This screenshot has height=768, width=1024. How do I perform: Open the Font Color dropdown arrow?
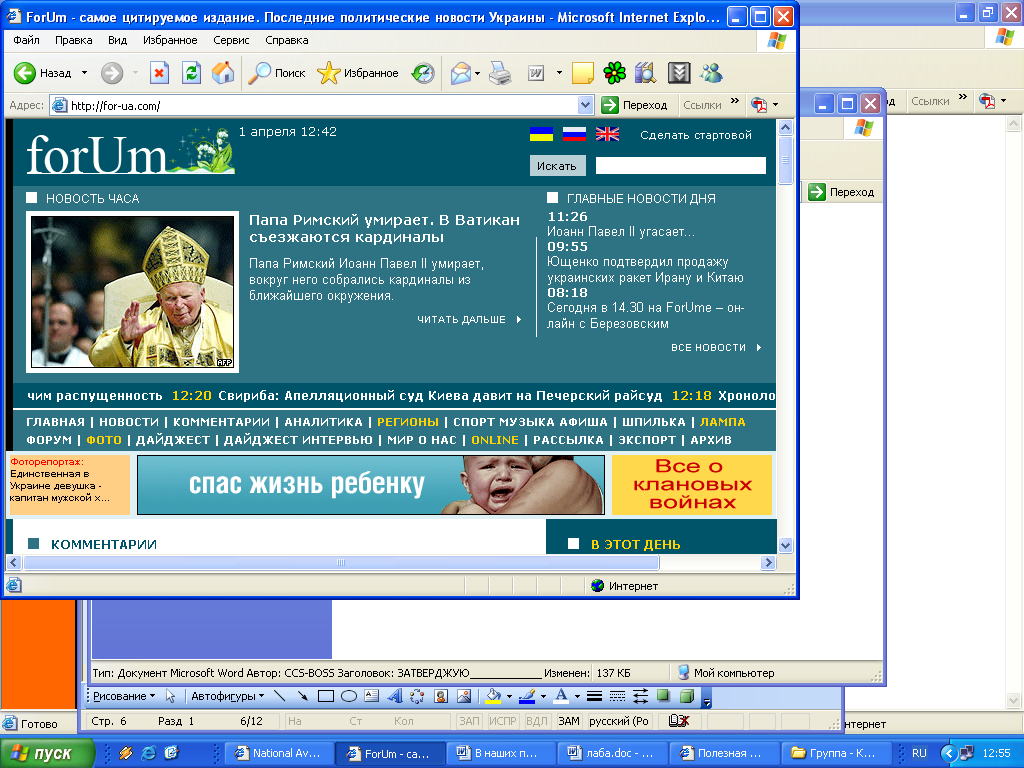point(577,696)
